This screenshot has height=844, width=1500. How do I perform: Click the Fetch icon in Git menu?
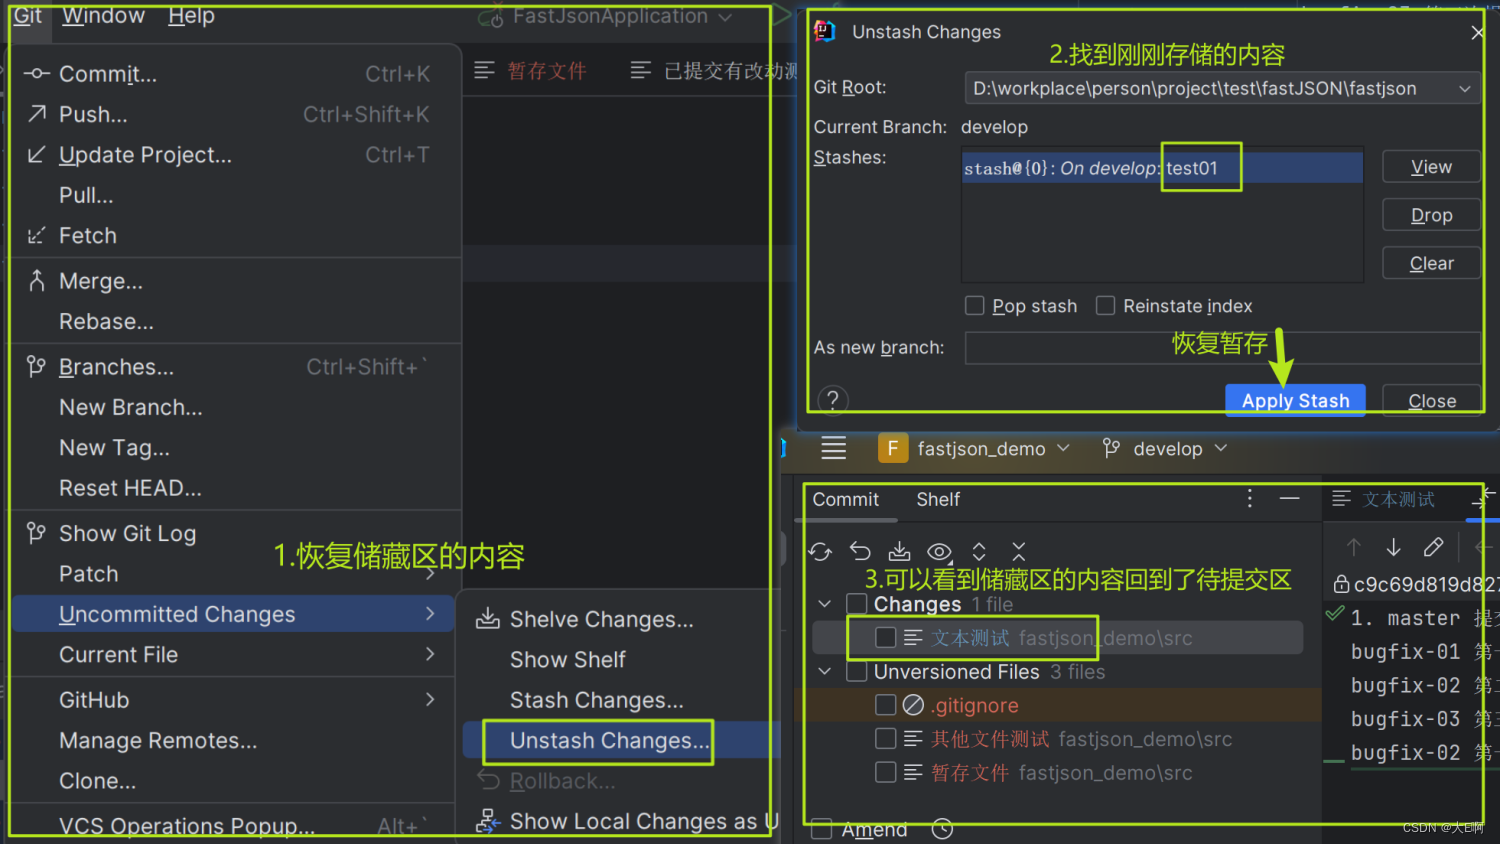coord(37,235)
